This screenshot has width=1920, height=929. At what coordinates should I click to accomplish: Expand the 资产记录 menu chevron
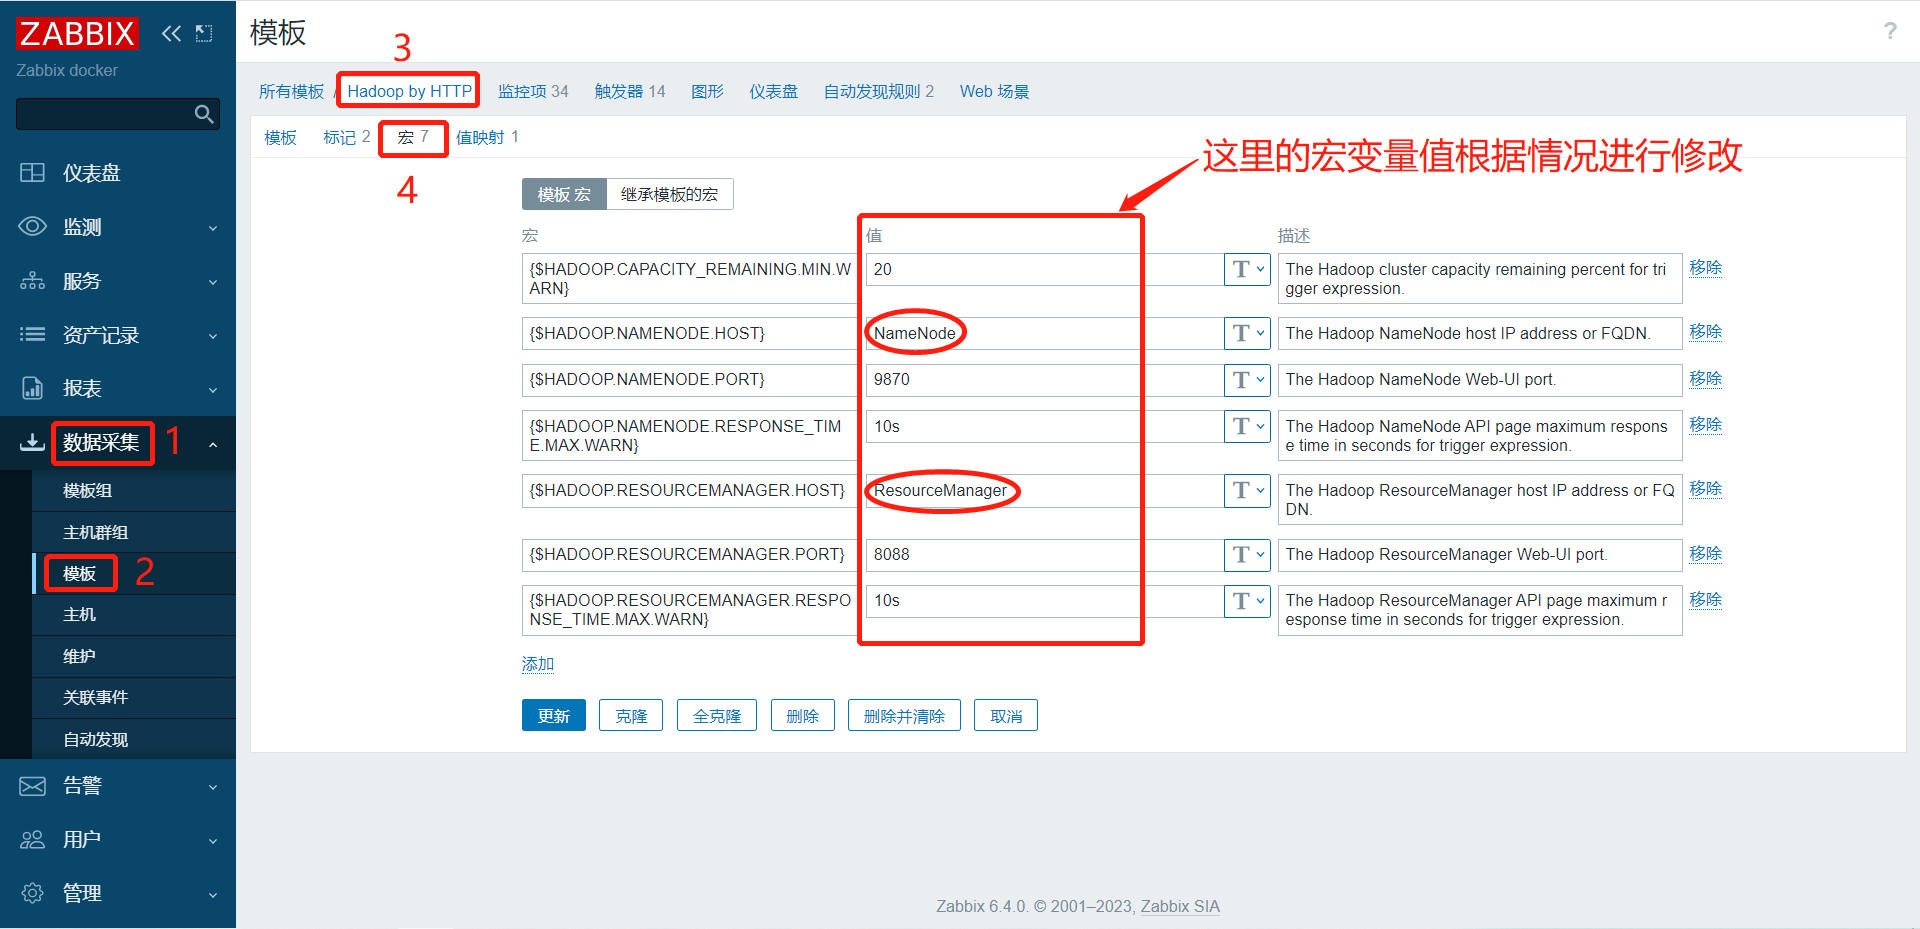(x=213, y=336)
